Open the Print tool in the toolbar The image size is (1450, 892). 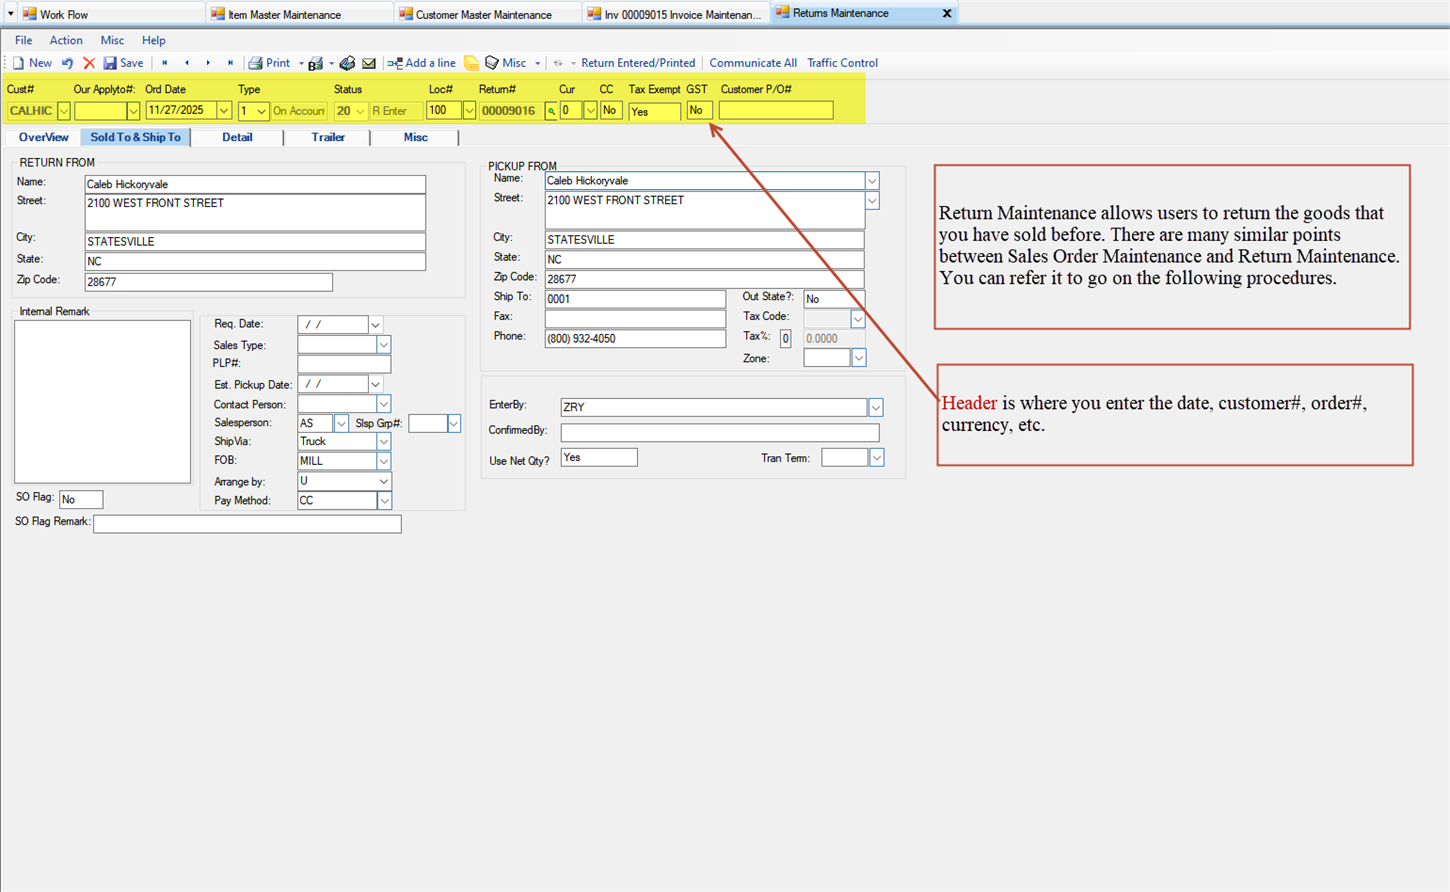272,63
